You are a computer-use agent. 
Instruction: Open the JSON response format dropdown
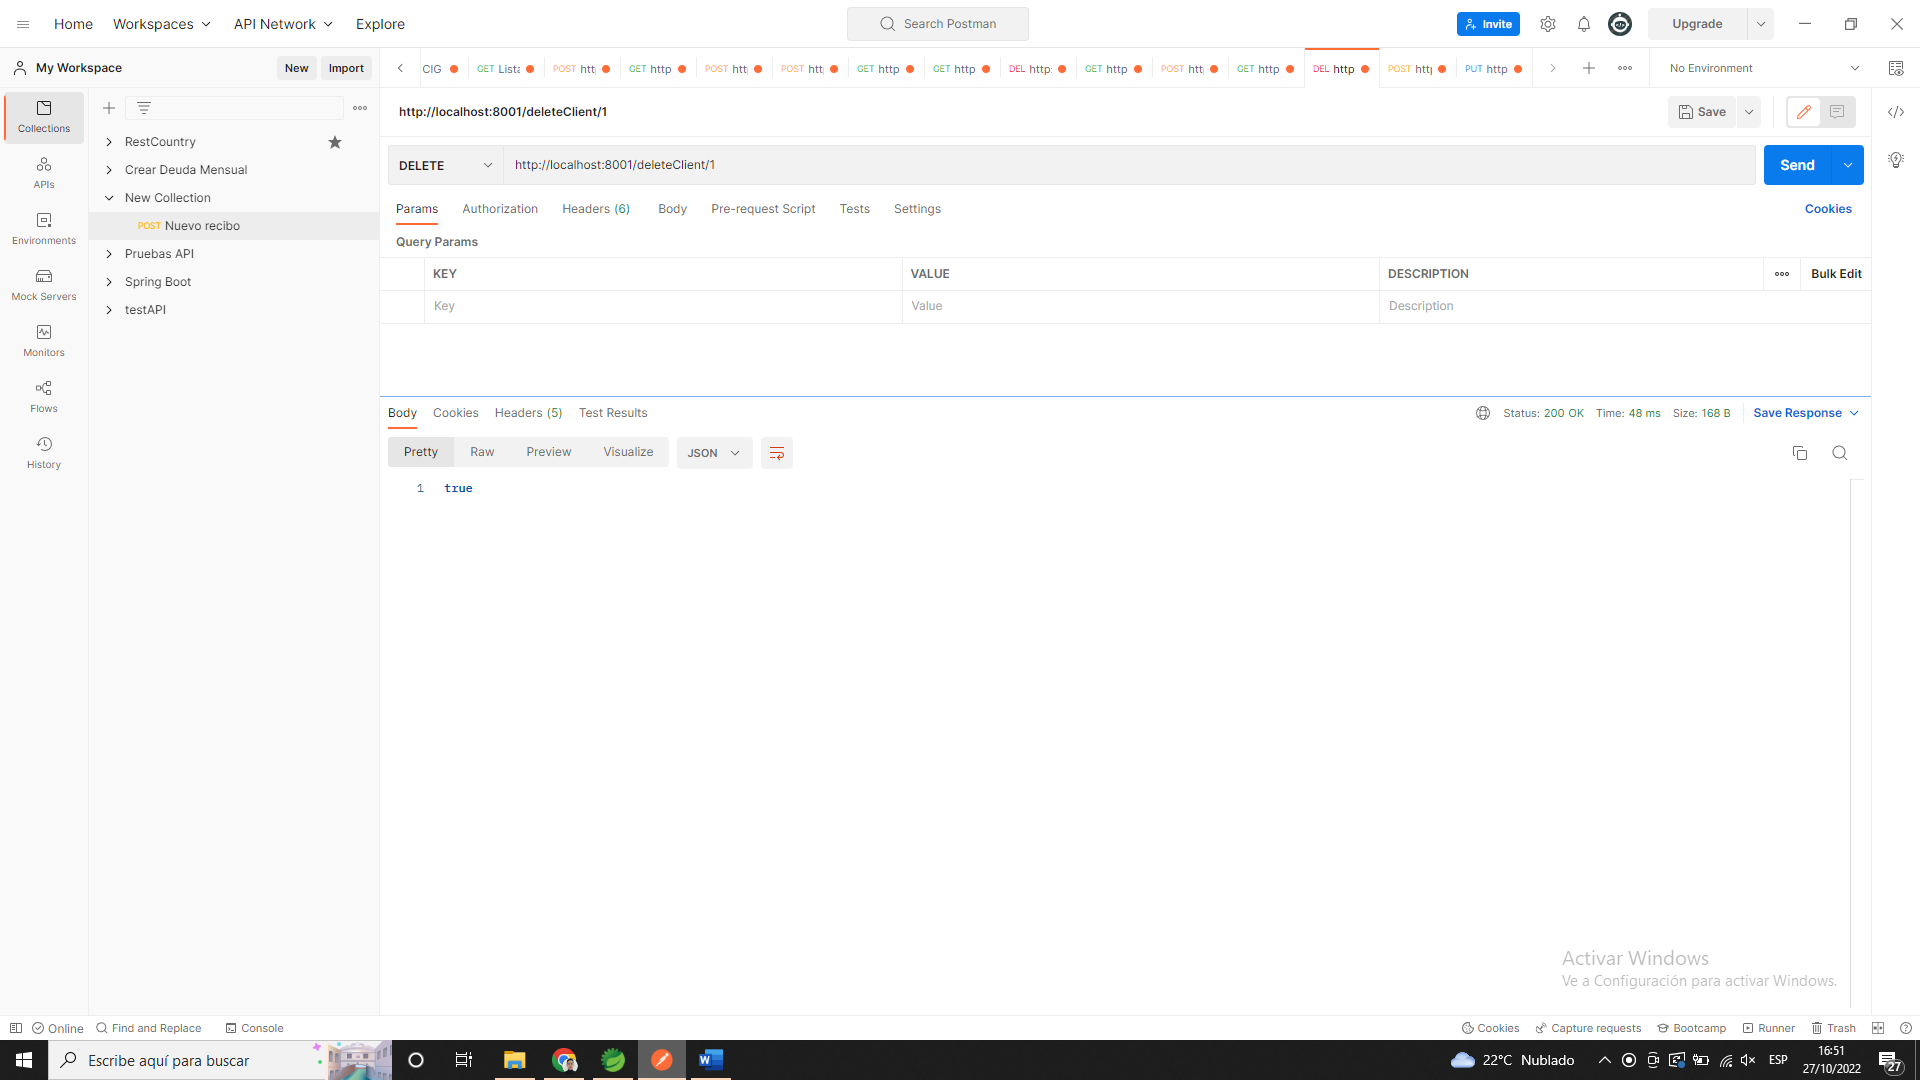tap(713, 452)
